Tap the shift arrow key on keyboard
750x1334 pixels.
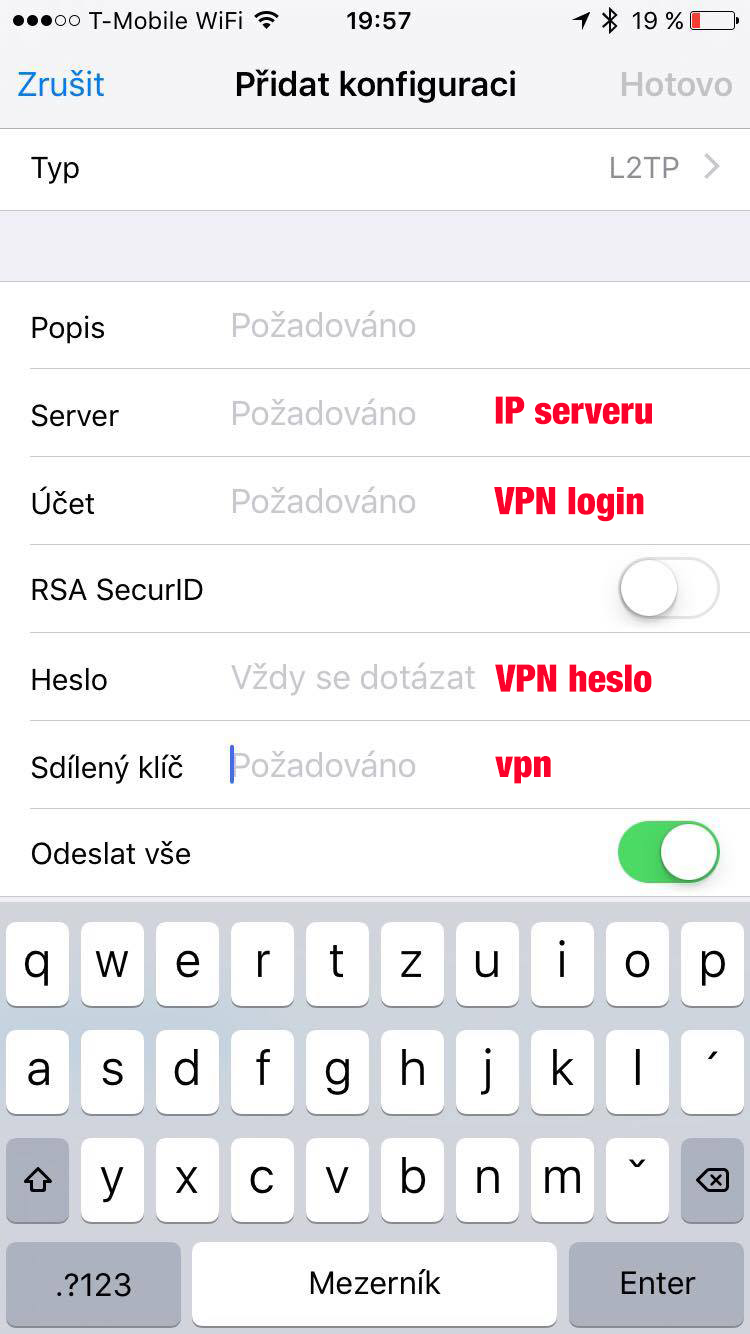tap(38, 1180)
